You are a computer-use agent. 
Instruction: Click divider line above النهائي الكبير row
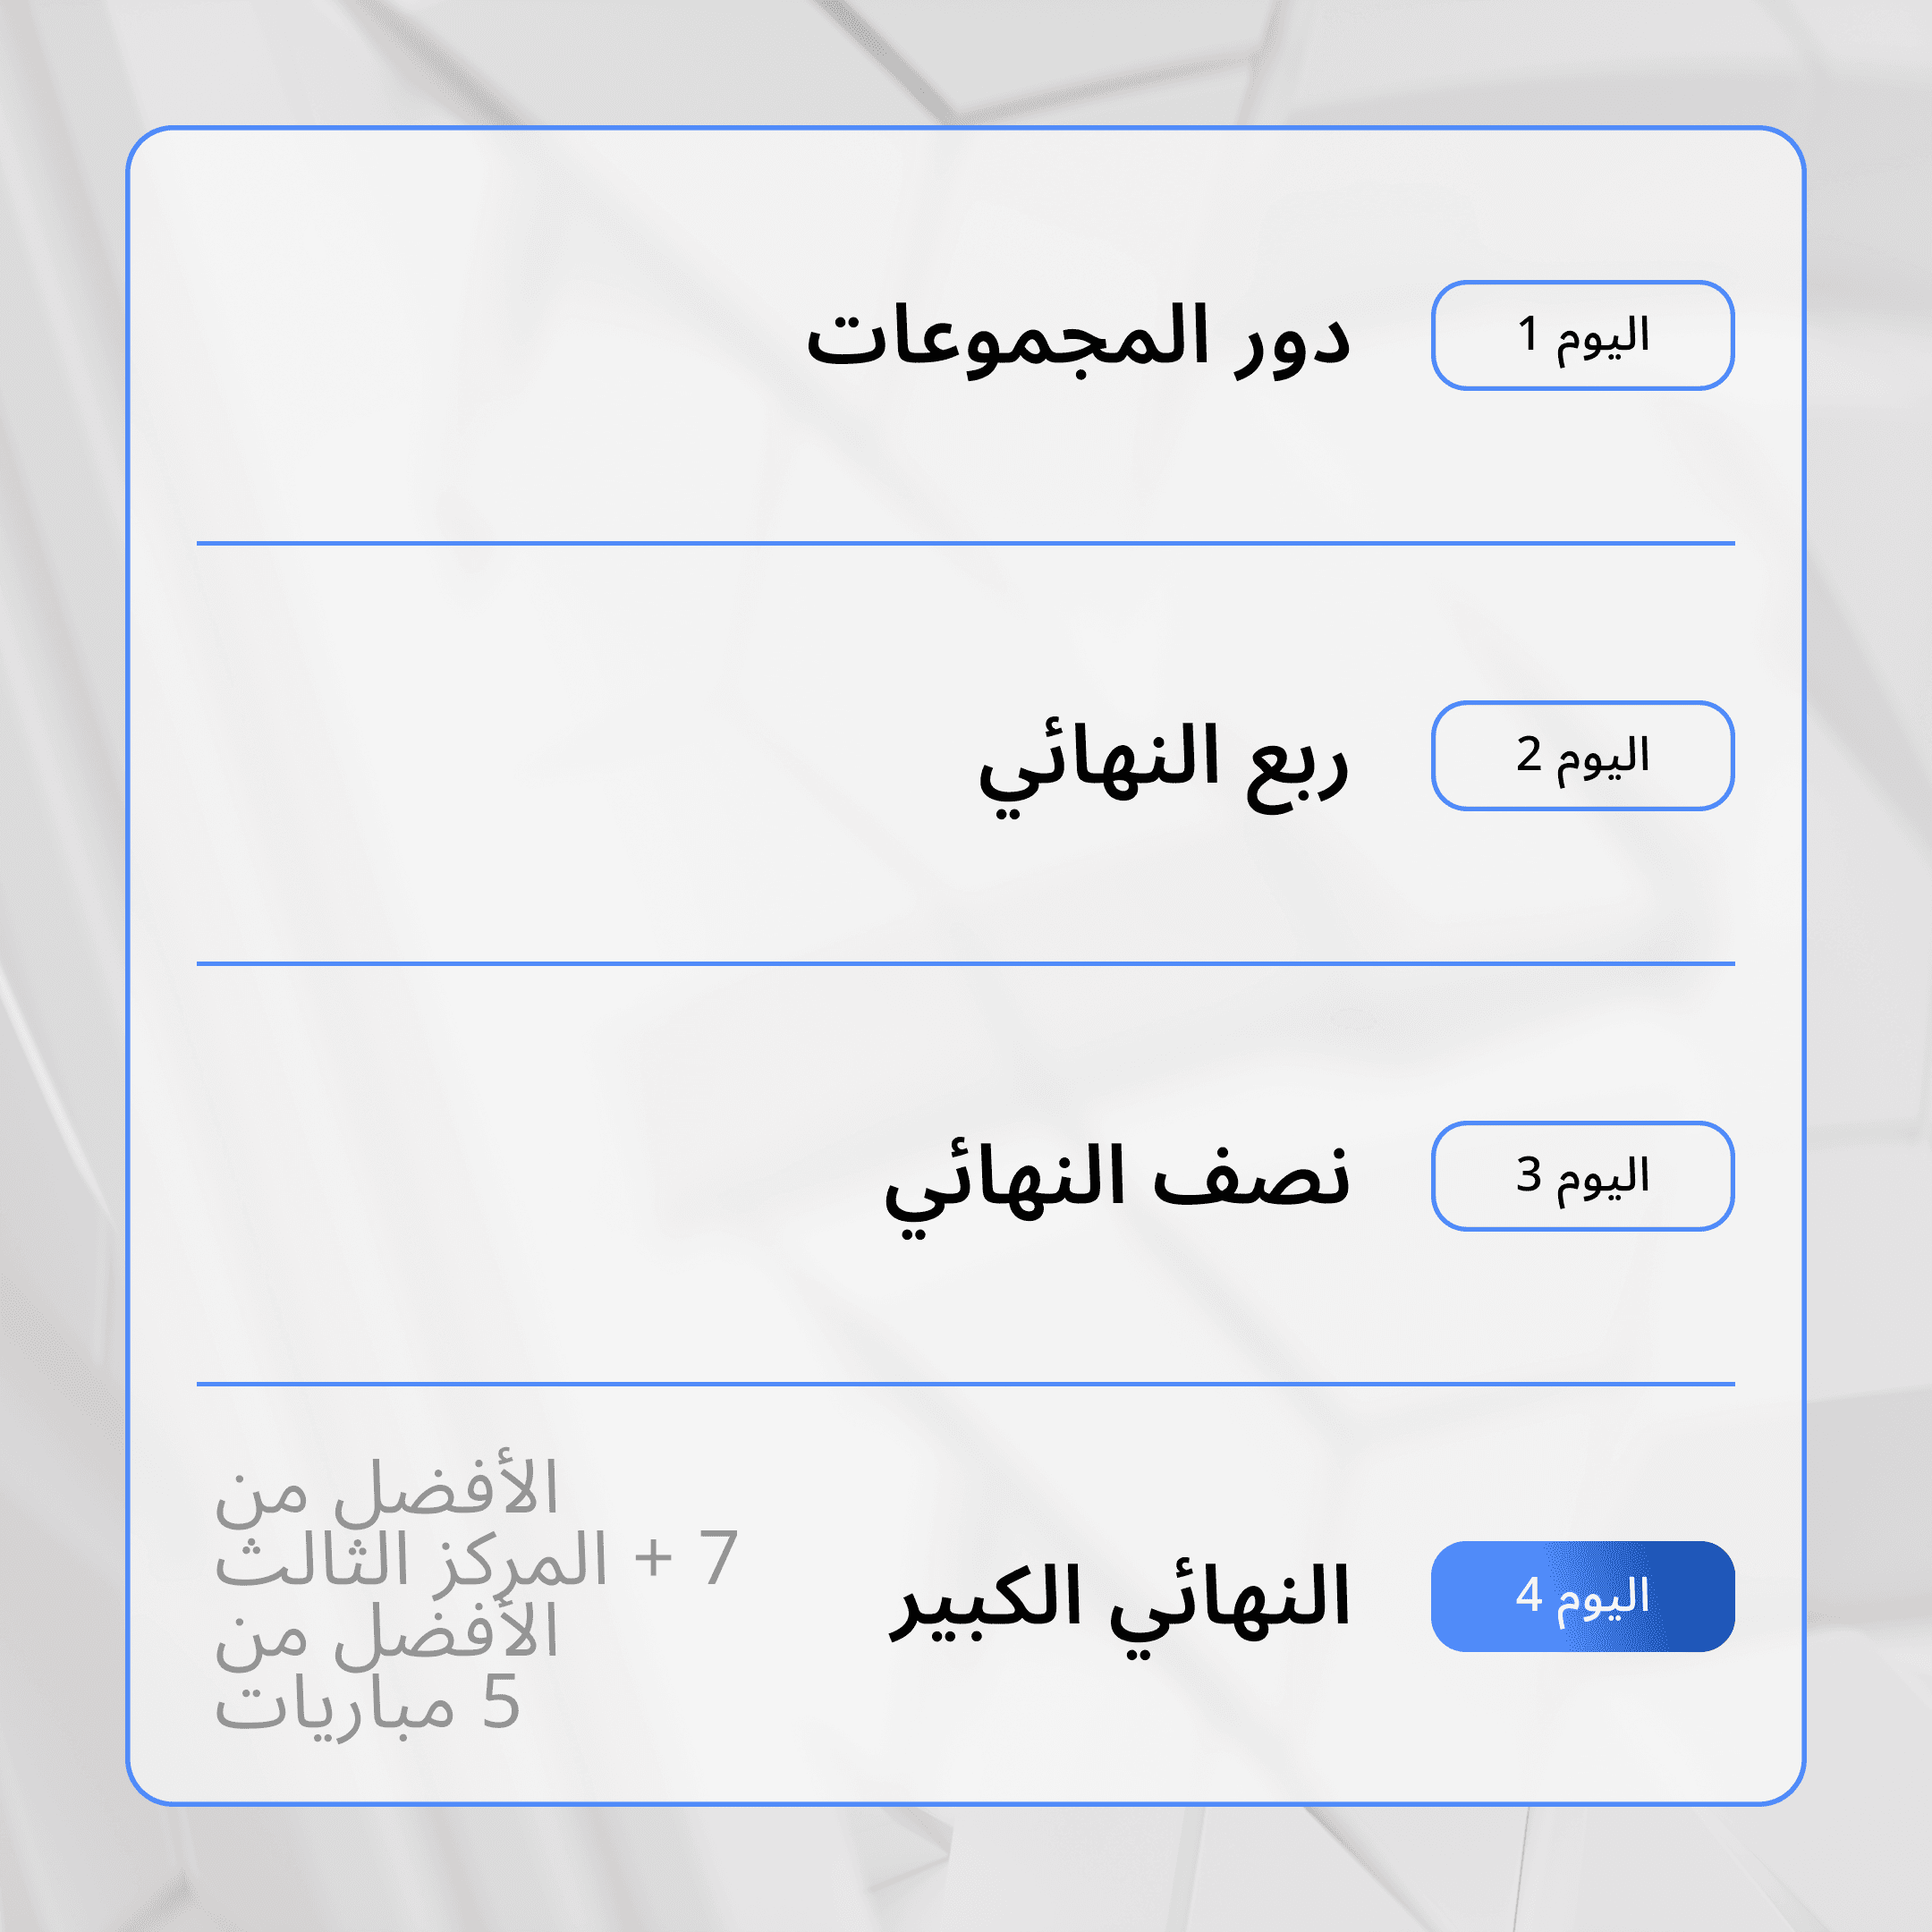pyautogui.click(x=965, y=1384)
